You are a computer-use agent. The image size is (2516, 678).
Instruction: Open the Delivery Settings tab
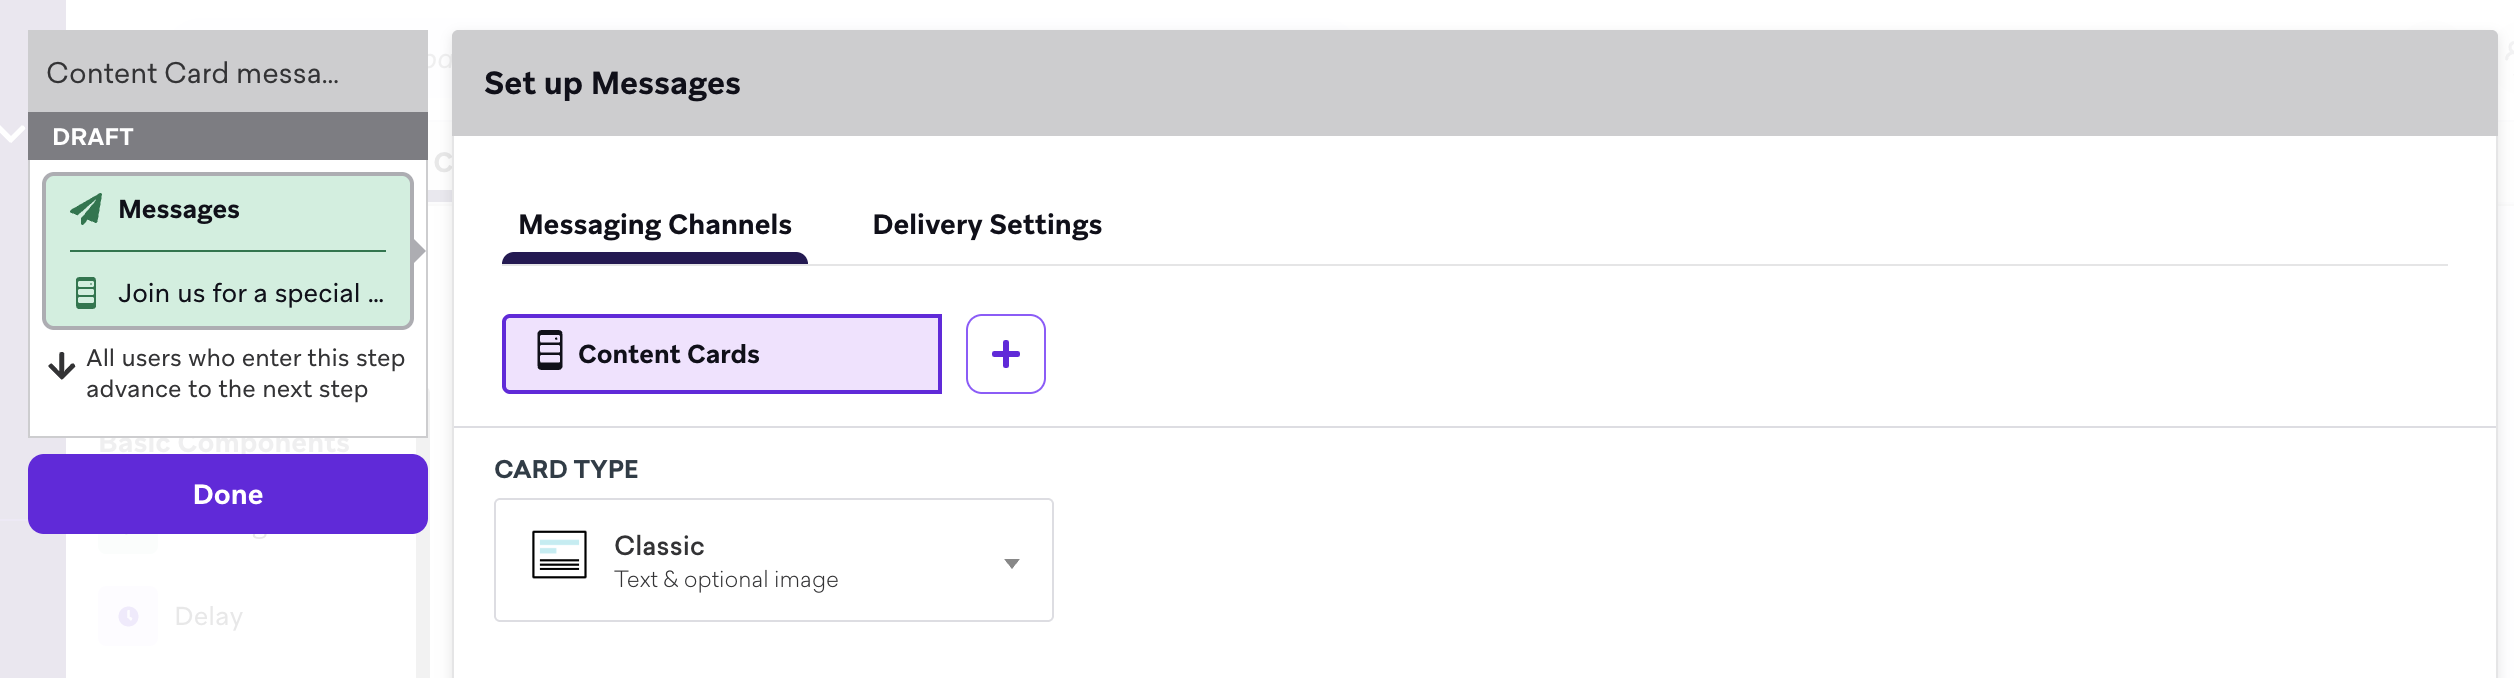(x=987, y=225)
